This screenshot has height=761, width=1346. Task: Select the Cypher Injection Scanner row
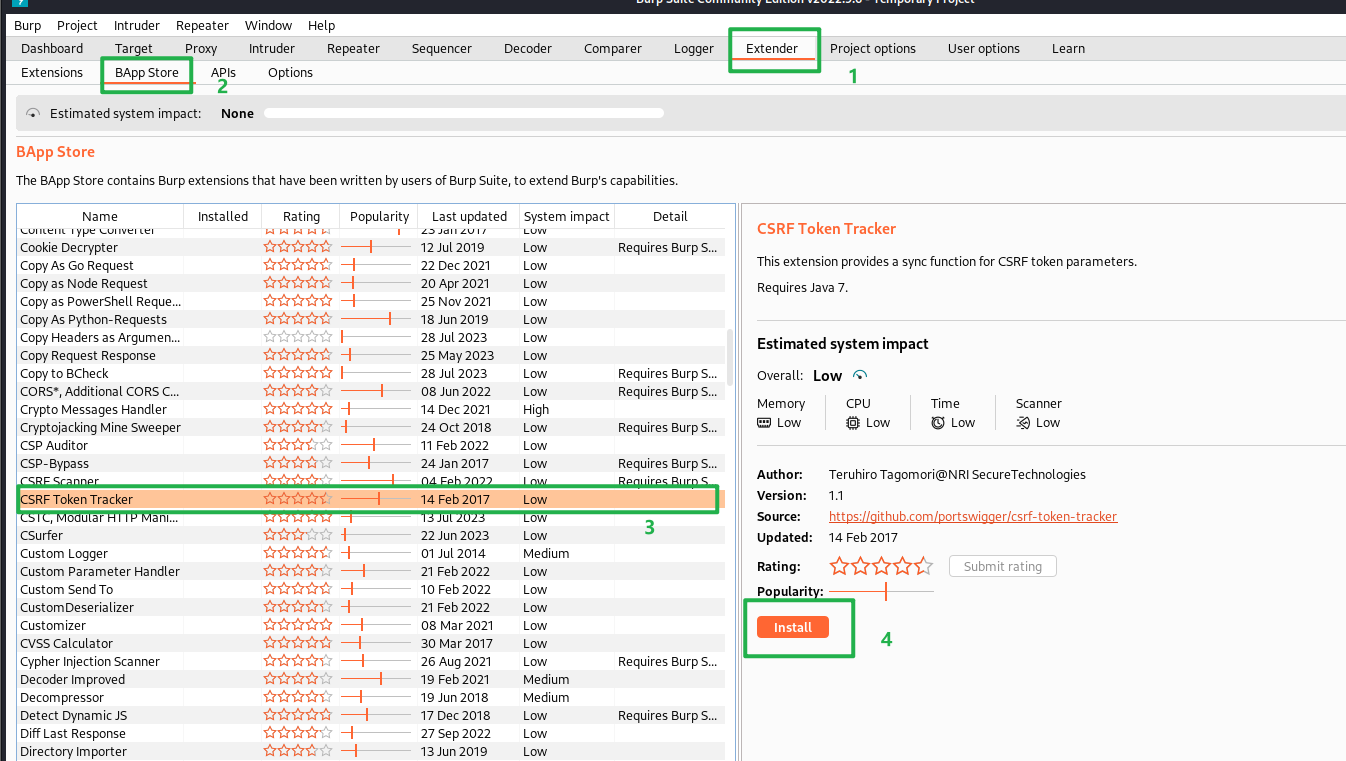pyautogui.click(x=371, y=661)
